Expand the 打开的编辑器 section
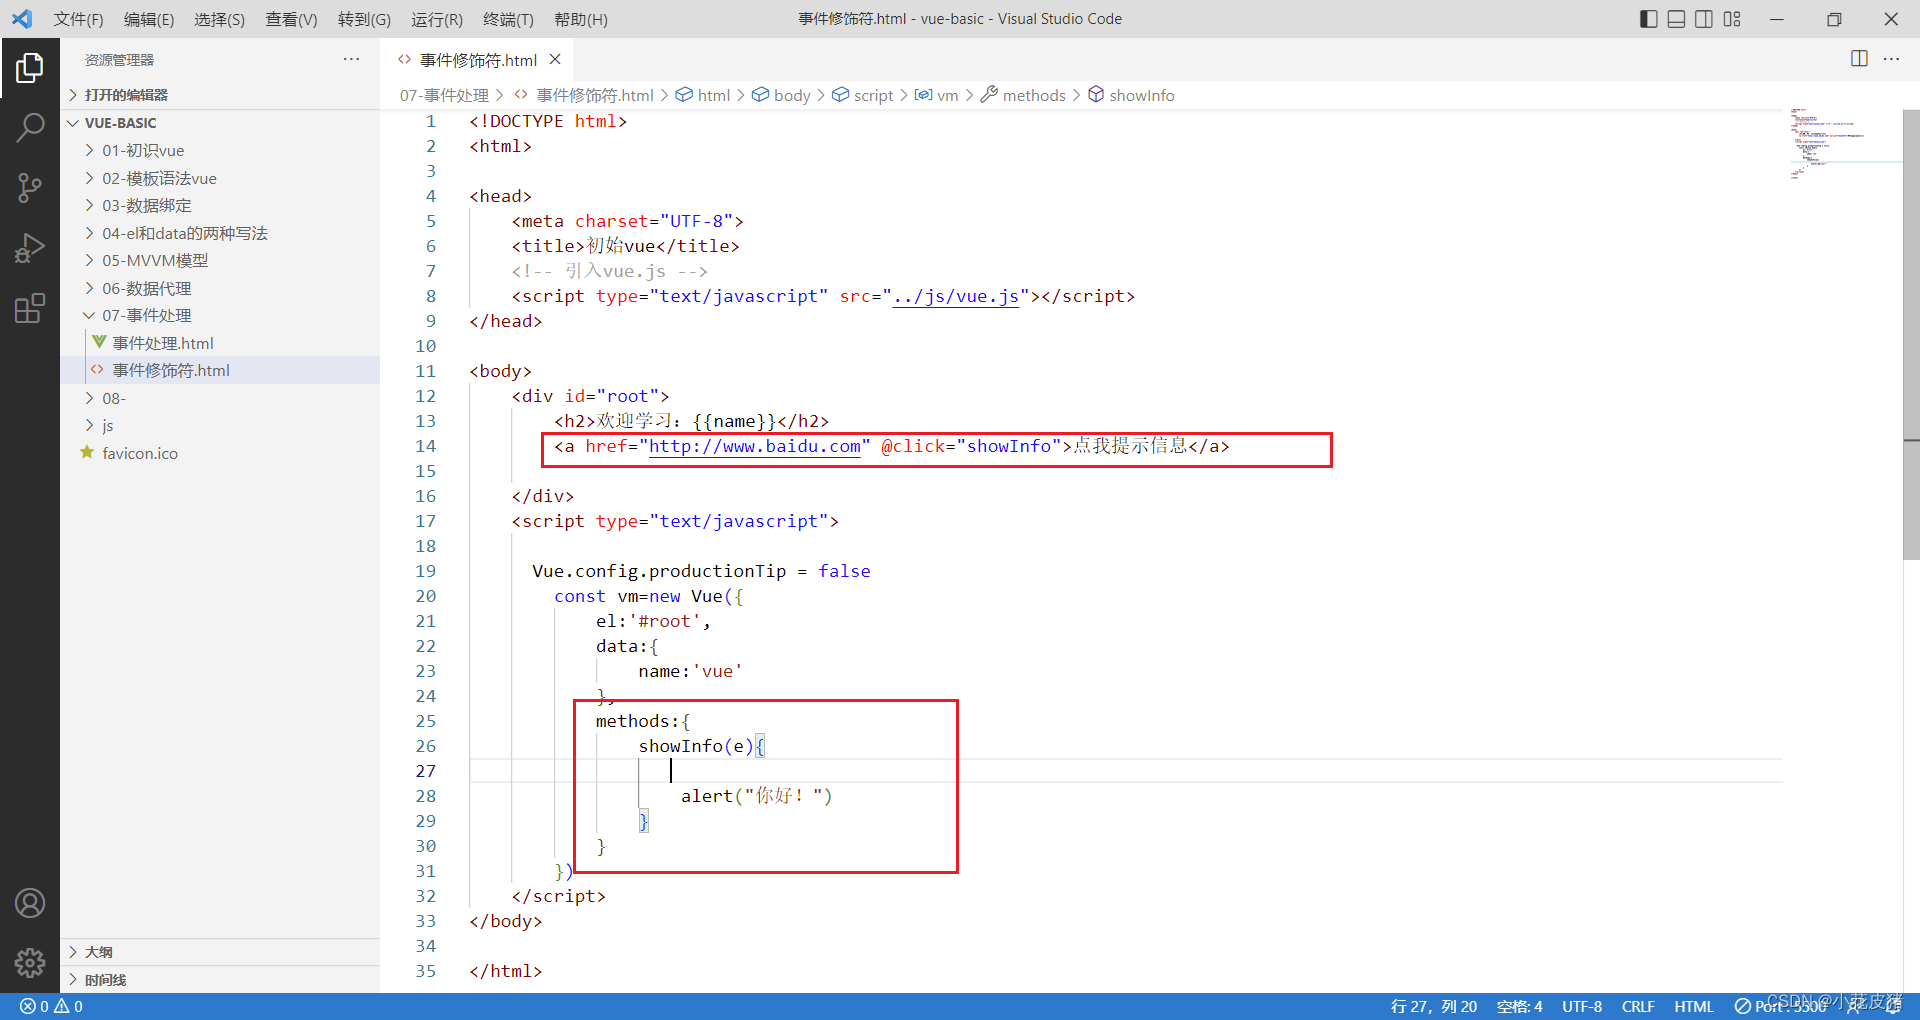Viewport: 1920px width, 1020px height. tap(220, 95)
